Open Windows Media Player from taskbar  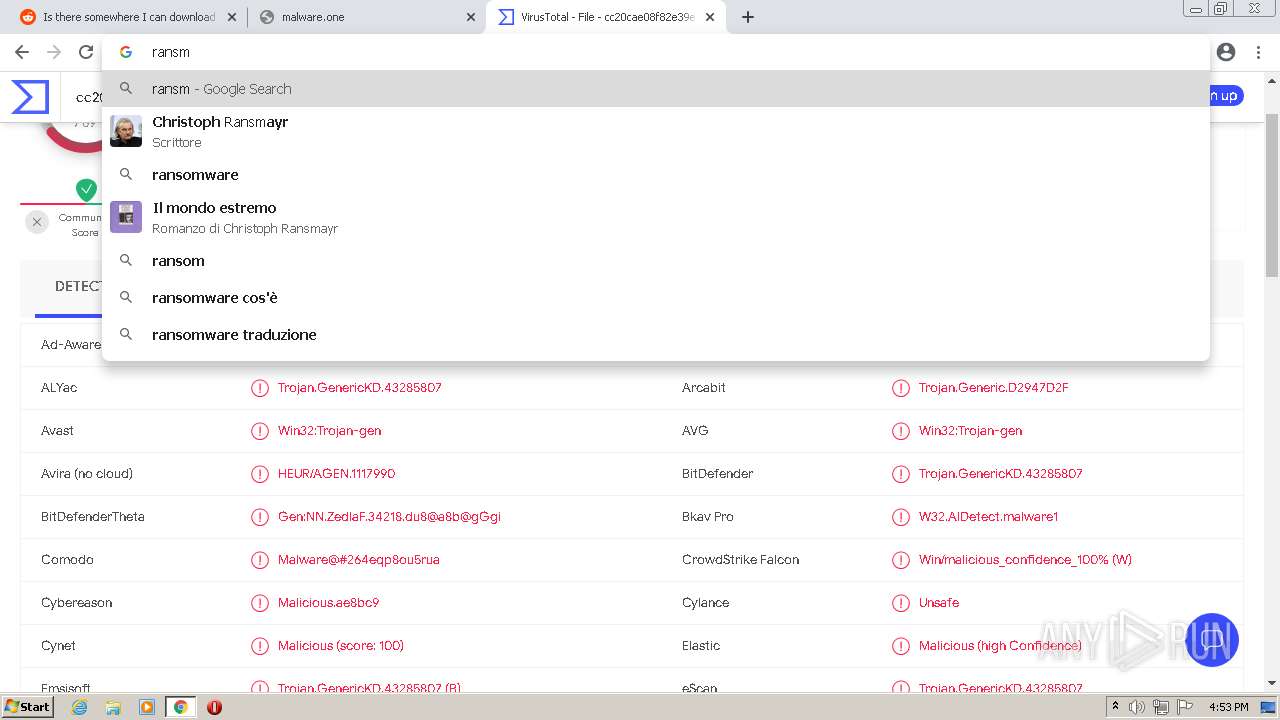(147, 707)
